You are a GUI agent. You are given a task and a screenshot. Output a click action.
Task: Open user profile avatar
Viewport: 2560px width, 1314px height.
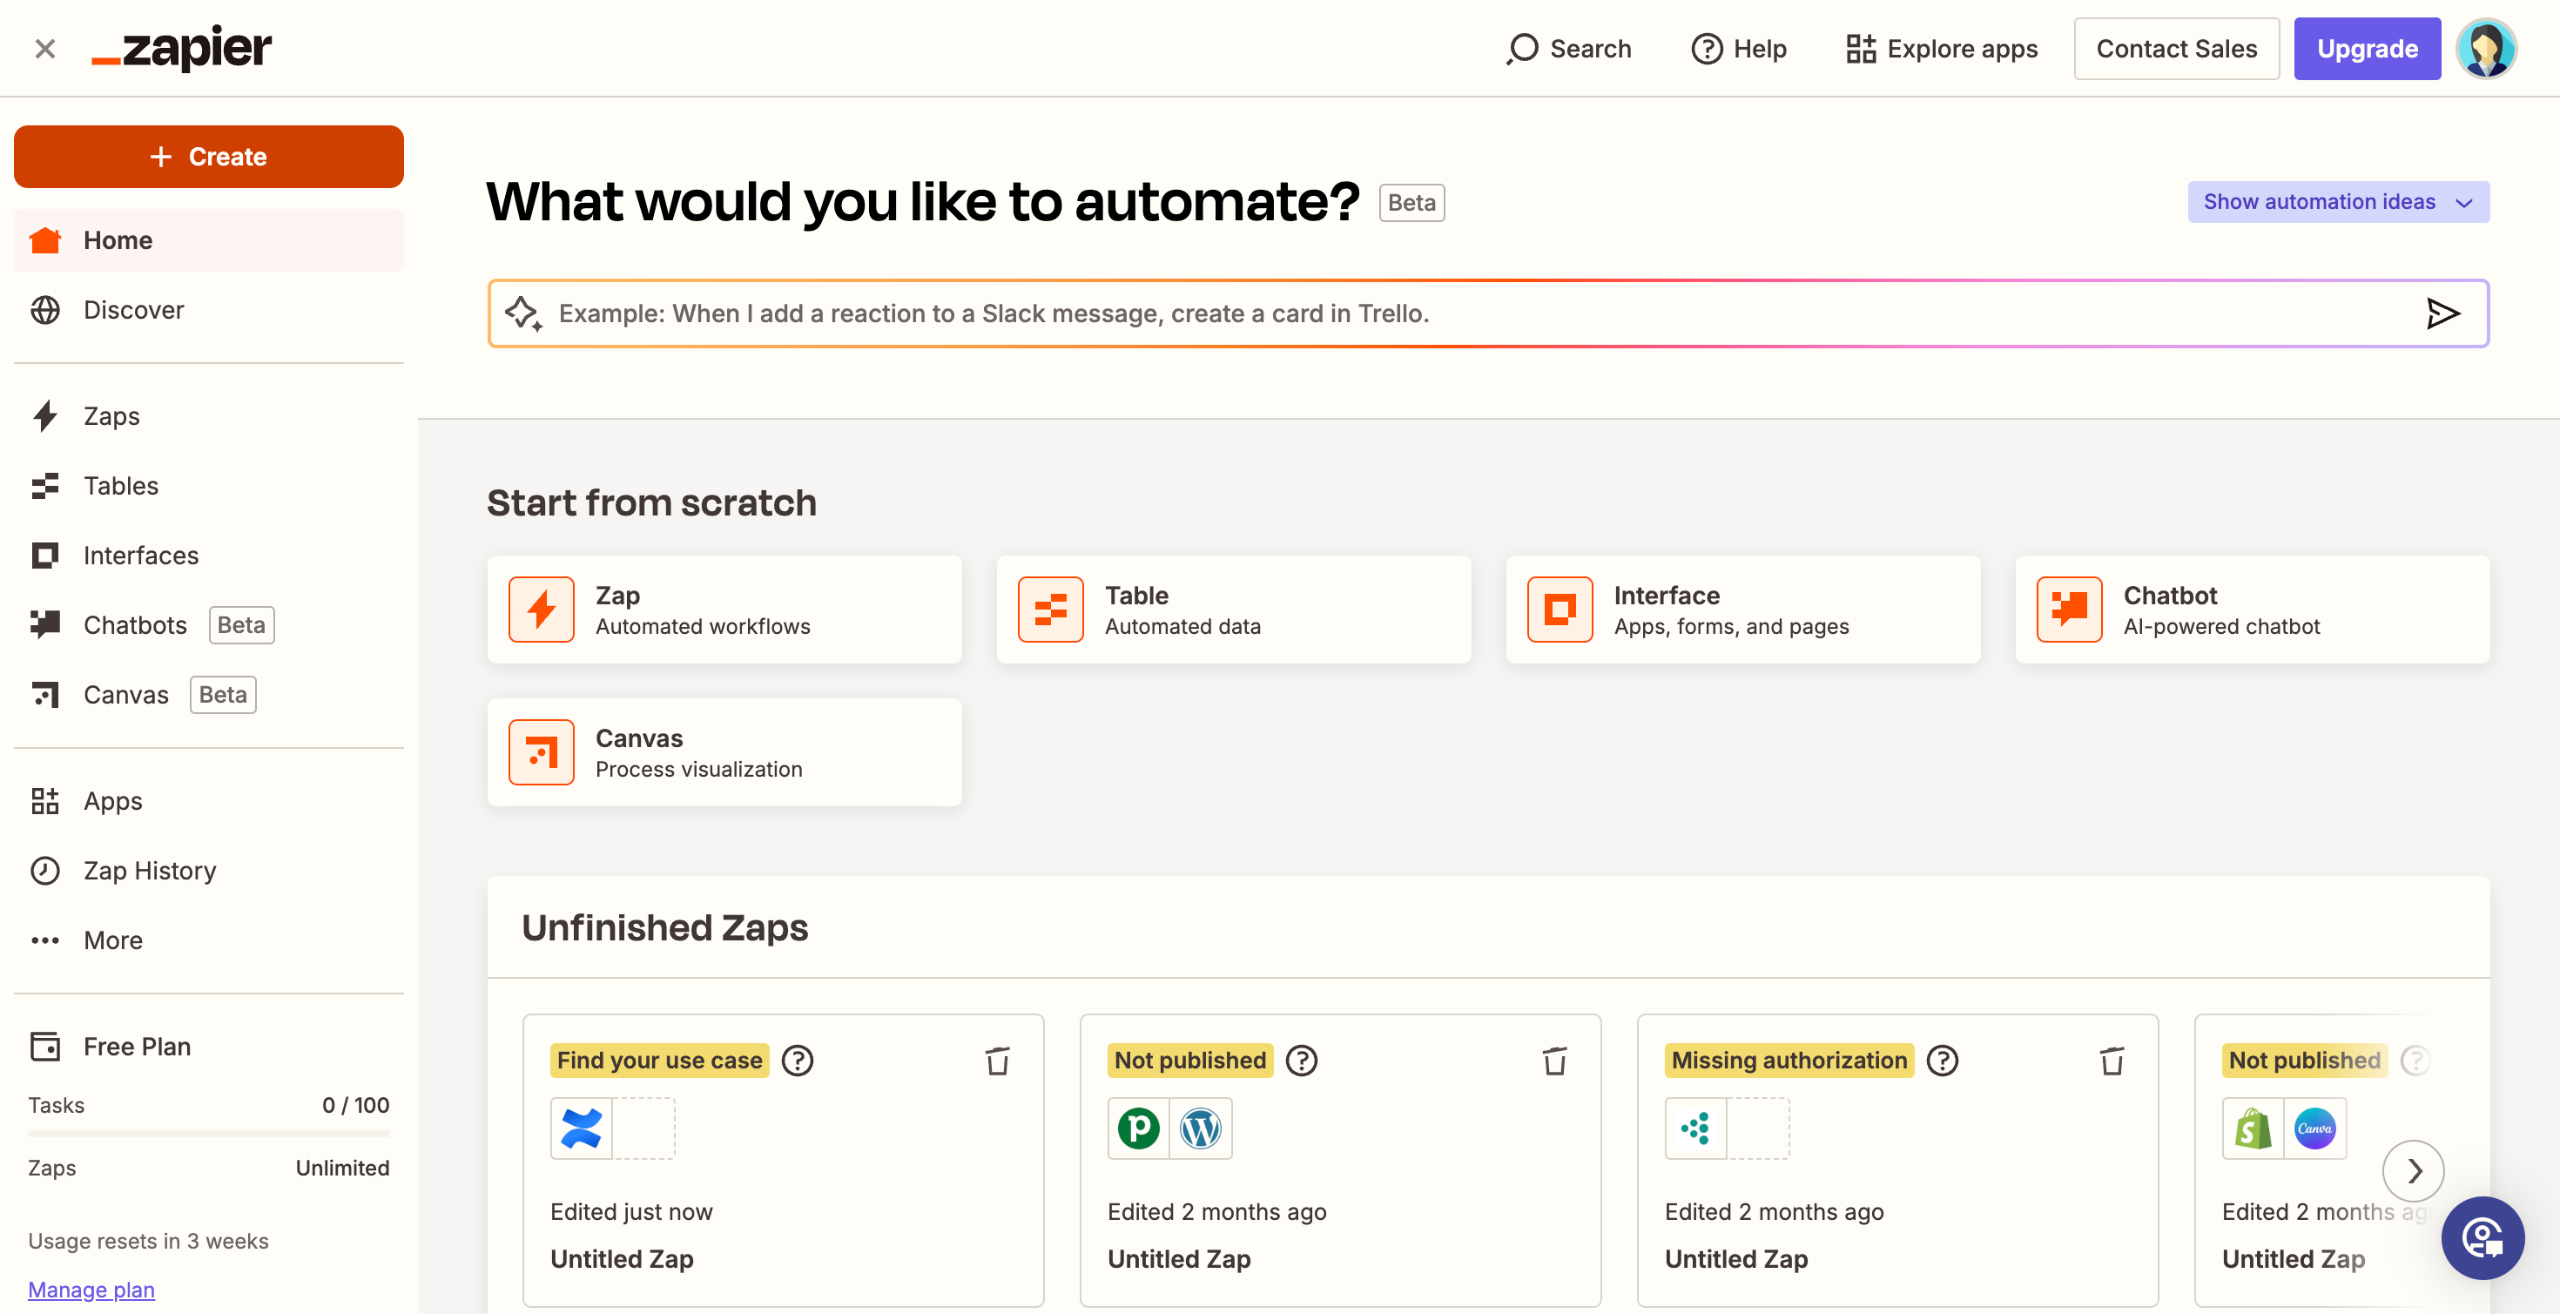(x=2486, y=48)
